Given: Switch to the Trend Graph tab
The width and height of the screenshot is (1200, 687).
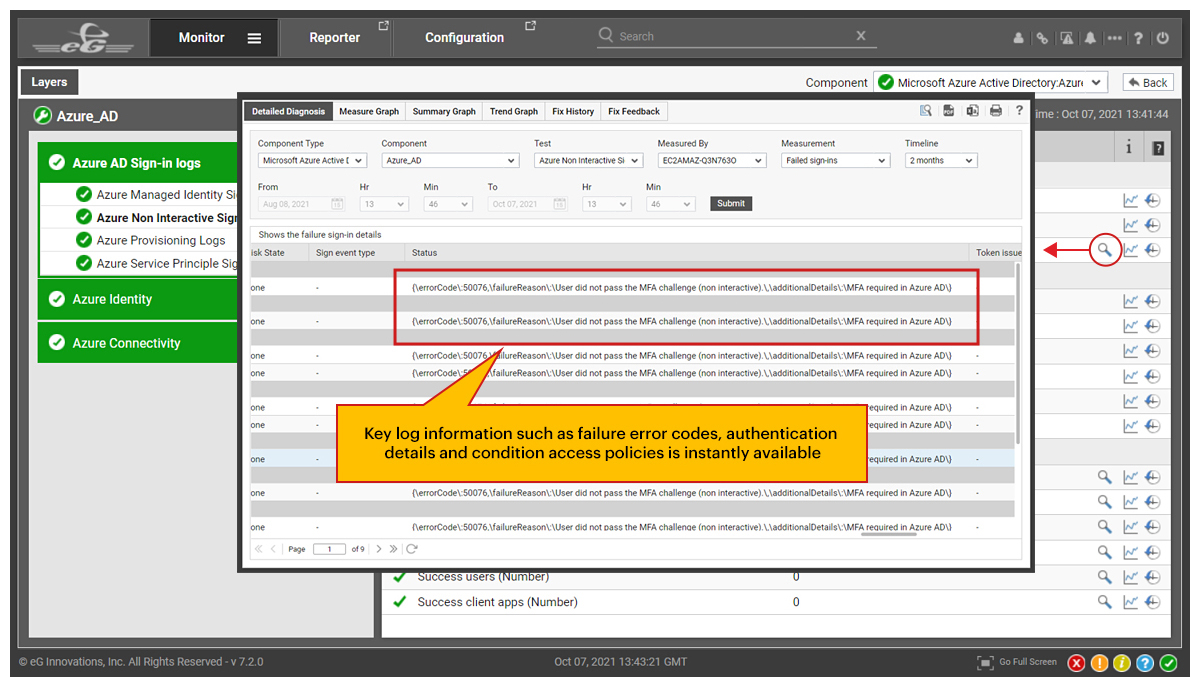Looking at the screenshot, I should click(x=514, y=112).
